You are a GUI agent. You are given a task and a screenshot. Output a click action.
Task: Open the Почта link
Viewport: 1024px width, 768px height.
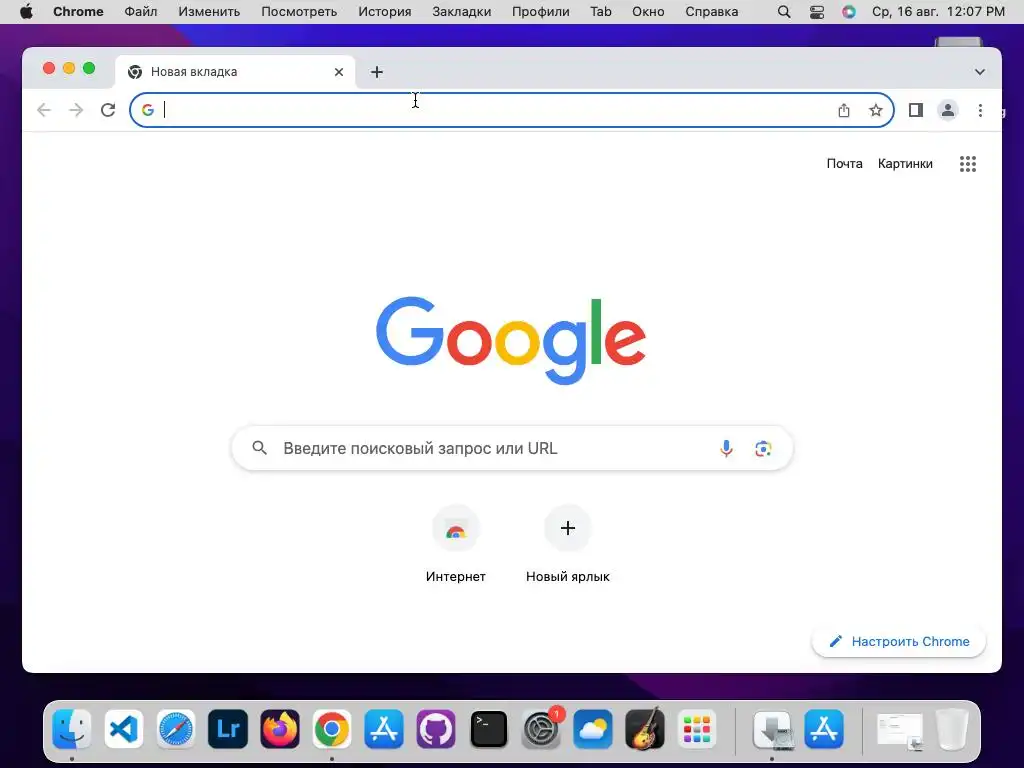coord(844,164)
